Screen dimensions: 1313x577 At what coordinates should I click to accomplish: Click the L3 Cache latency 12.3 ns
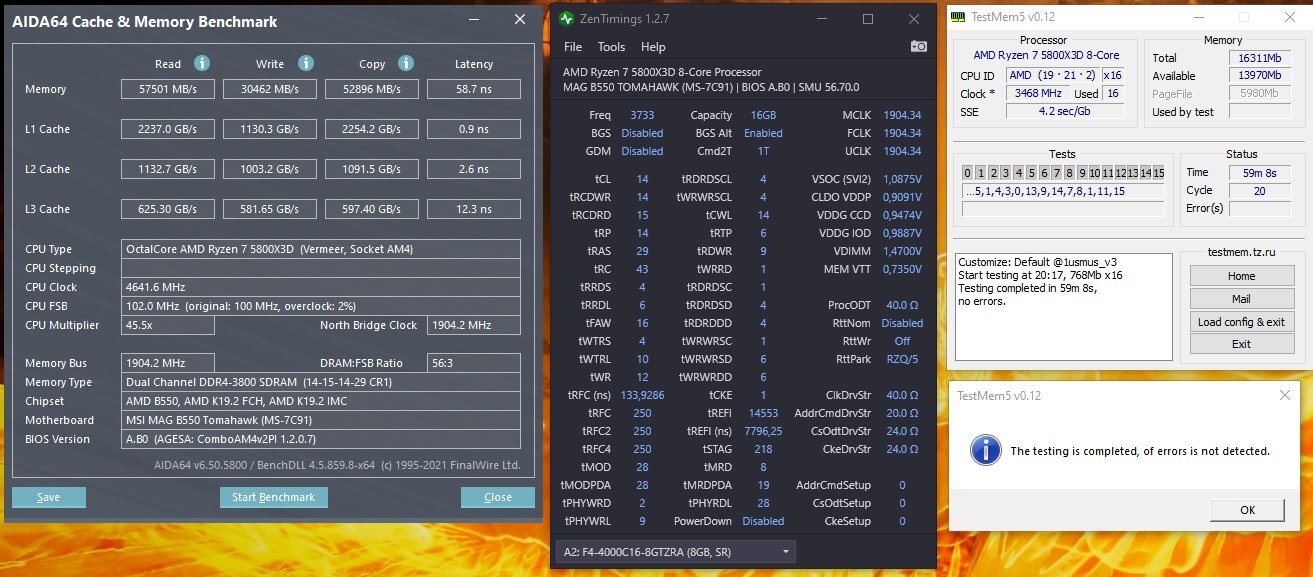point(474,209)
